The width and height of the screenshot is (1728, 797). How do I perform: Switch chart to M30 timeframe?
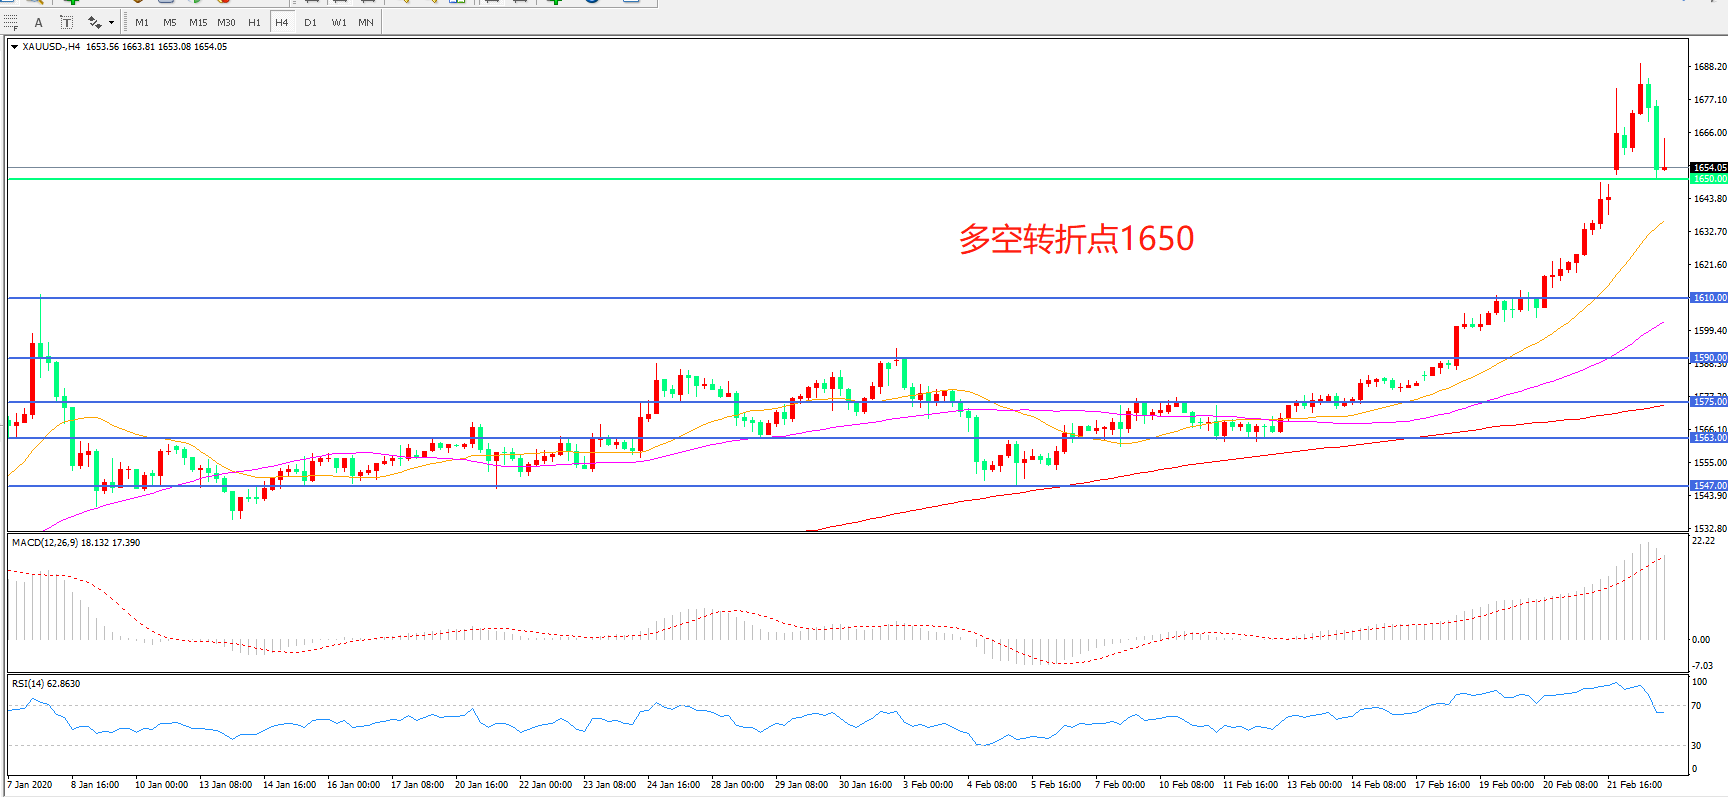226,22
